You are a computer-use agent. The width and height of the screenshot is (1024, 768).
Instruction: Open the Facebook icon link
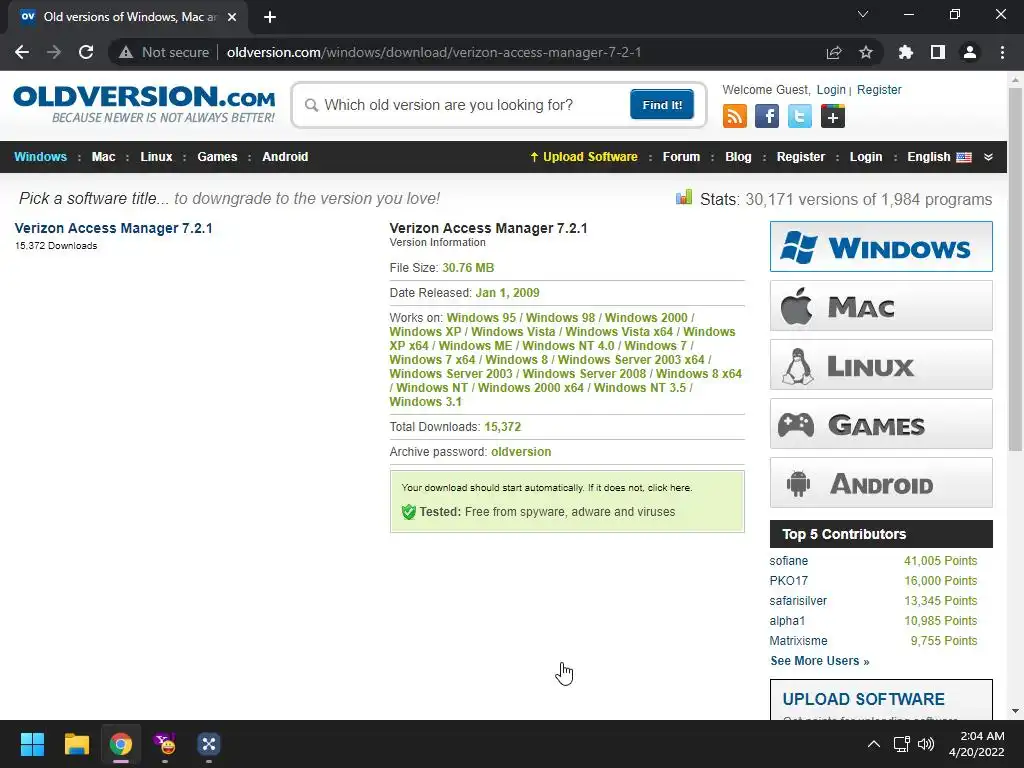pyautogui.click(x=767, y=116)
